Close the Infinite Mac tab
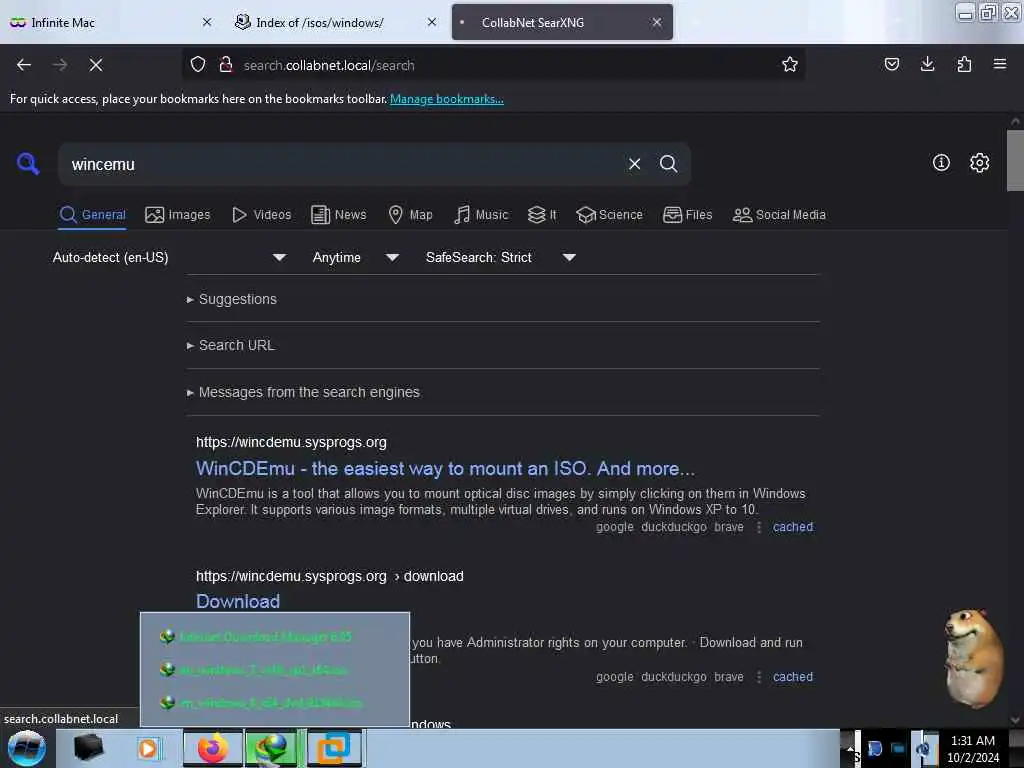Image resolution: width=1024 pixels, height=768 pixels. click(207, 22)
